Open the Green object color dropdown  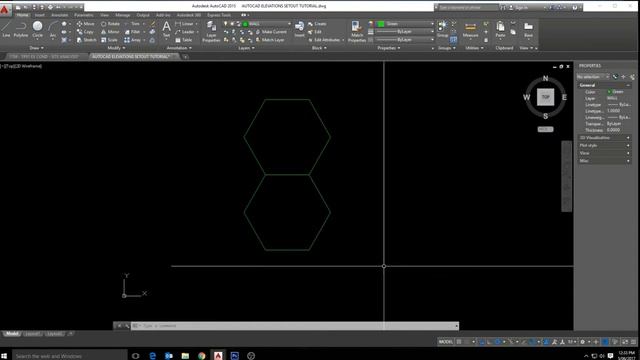[405, 24]
